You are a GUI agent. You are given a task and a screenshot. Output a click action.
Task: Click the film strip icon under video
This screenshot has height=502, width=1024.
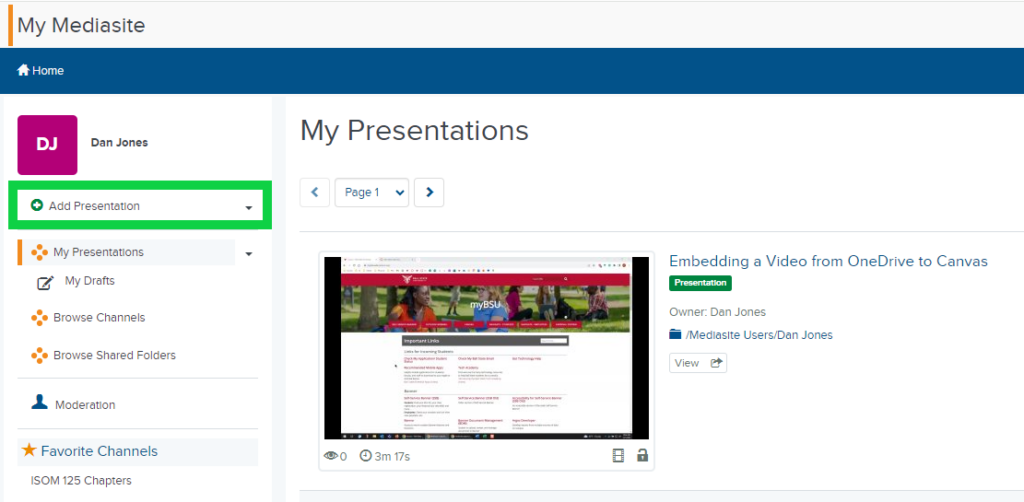pyautogui.click(x=618, y=456)
